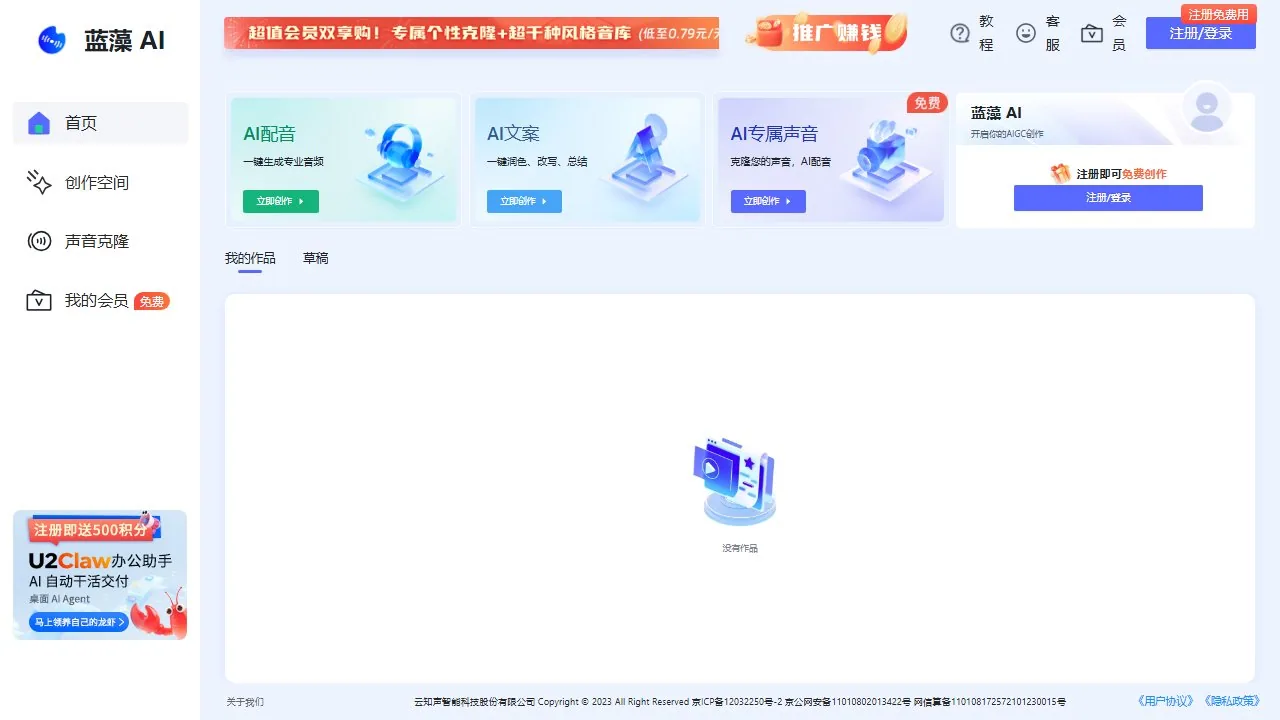The image size is (1280, 720).
Task: Click the 创作空间 sparkle icon
Action: (x=39, y=182)
